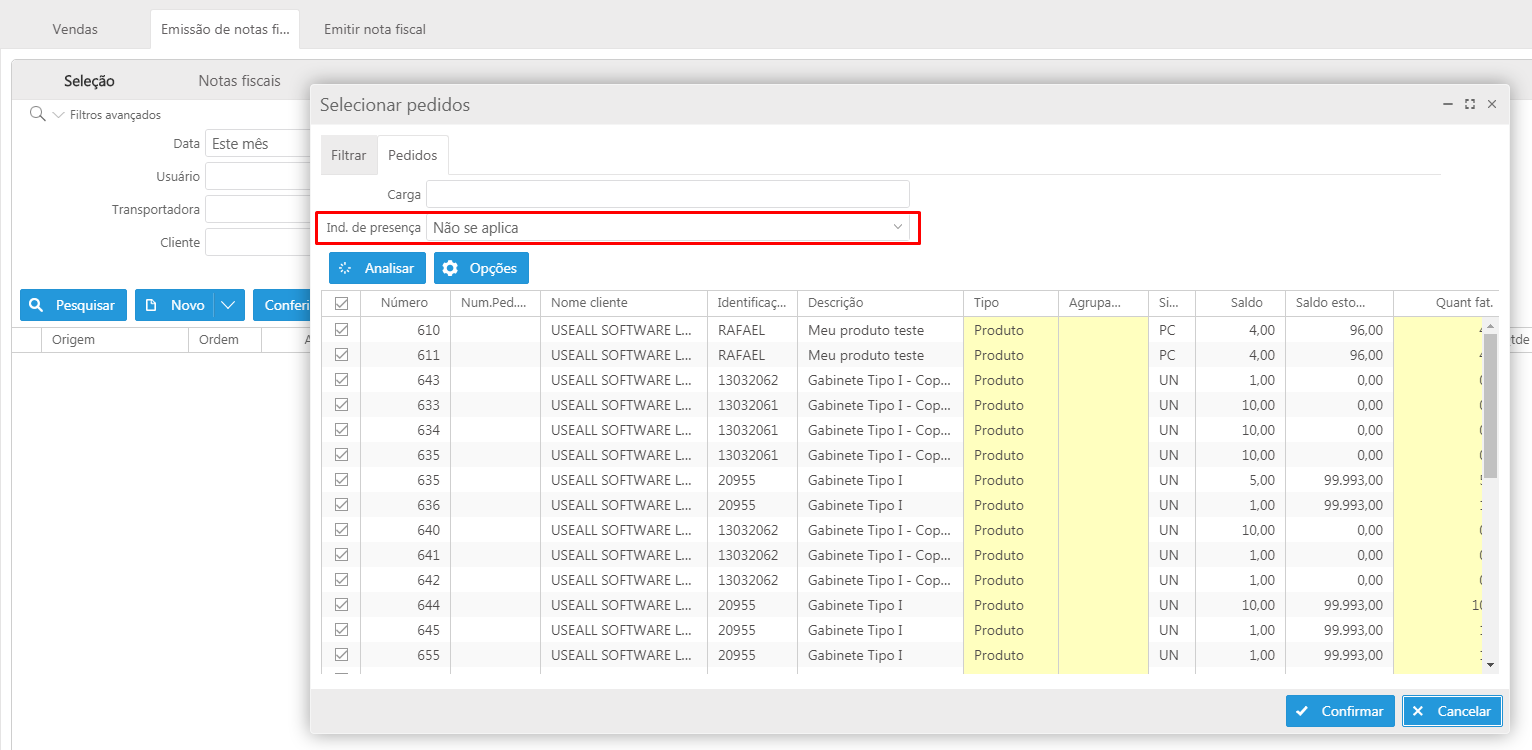Expand the Filtros avançados section

tap(58, 115)
